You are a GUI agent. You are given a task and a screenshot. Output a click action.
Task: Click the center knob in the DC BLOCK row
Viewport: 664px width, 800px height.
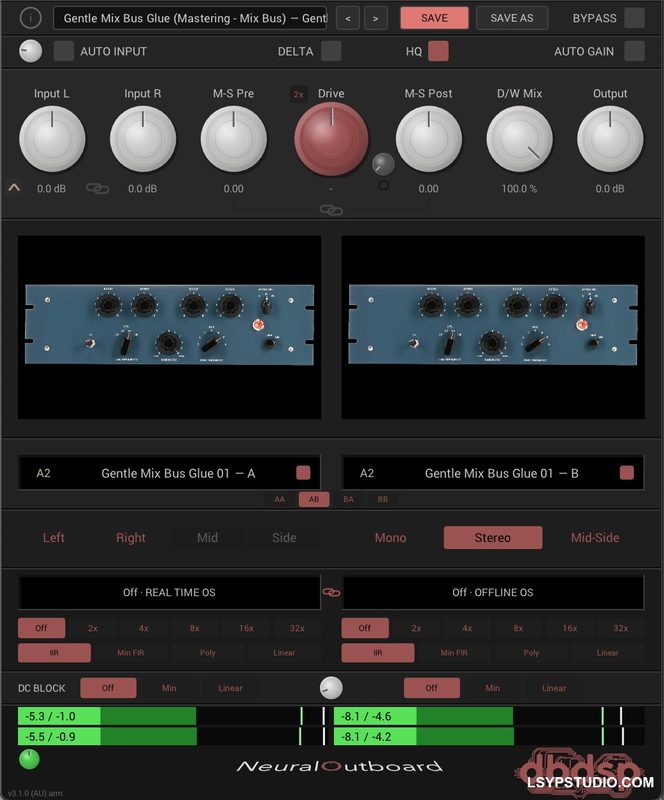click(331, 688)
